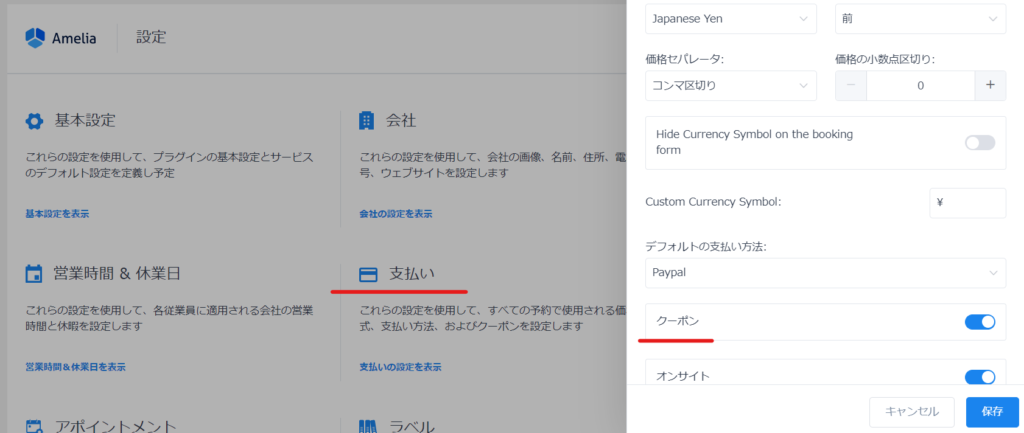Open 会社の設定を表示 link
The image size is (1024, 433).
pyautogui.click(x=396, y=214)
